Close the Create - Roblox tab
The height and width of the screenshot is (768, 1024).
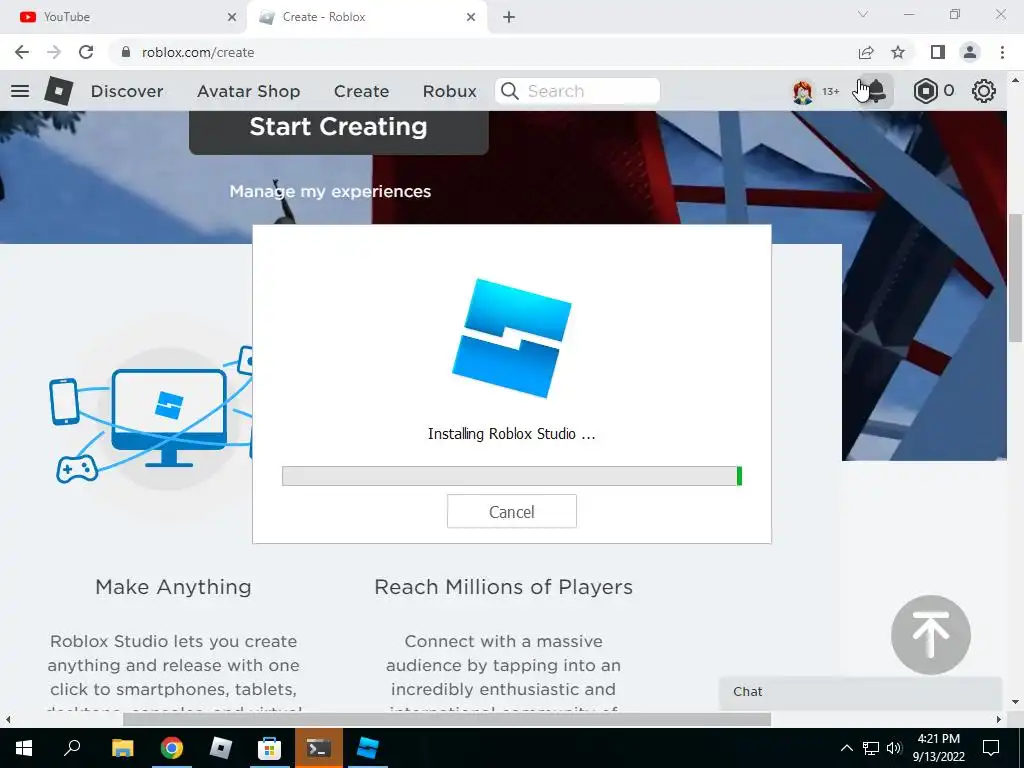coord(471,18)
